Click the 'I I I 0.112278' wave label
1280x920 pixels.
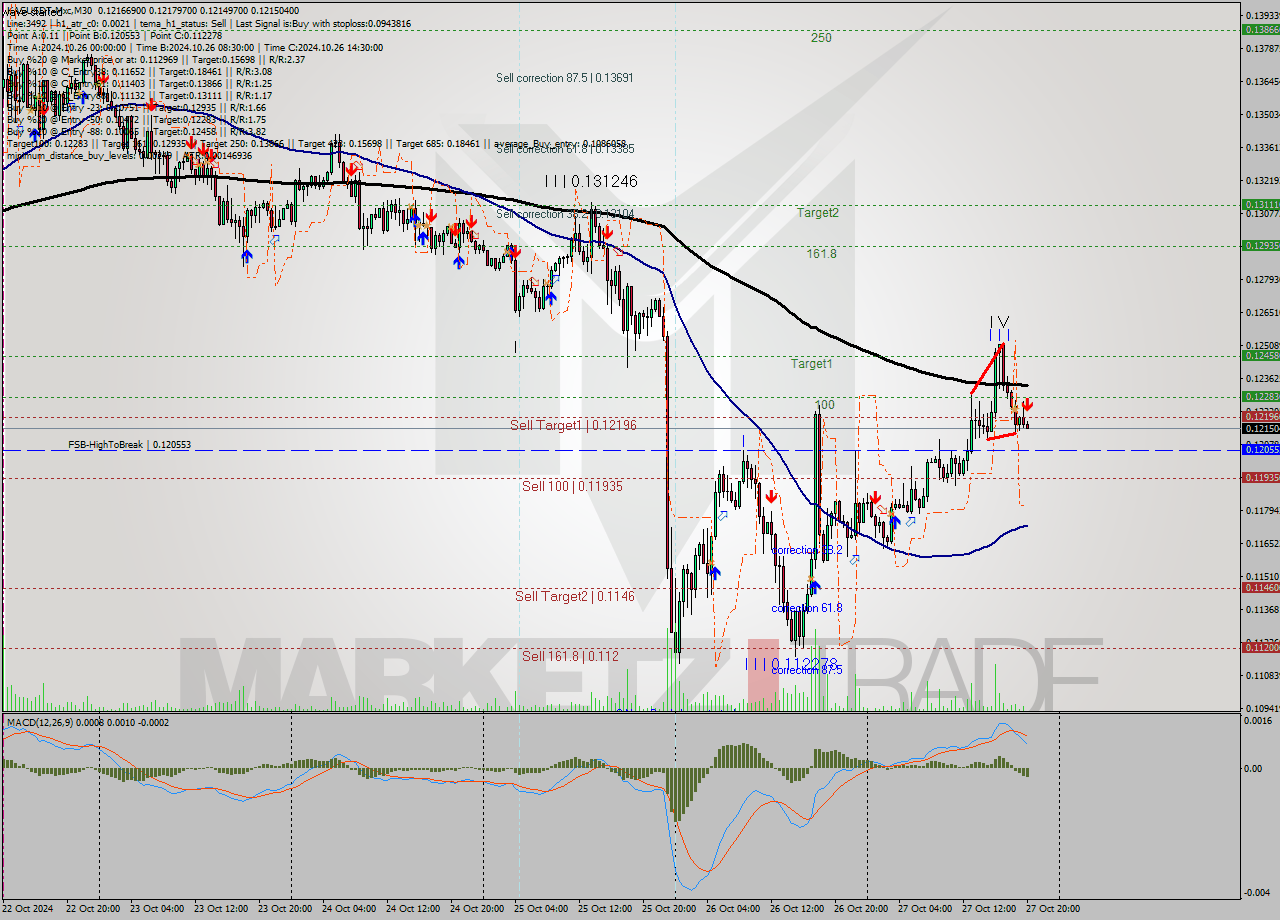click(793, 663)
